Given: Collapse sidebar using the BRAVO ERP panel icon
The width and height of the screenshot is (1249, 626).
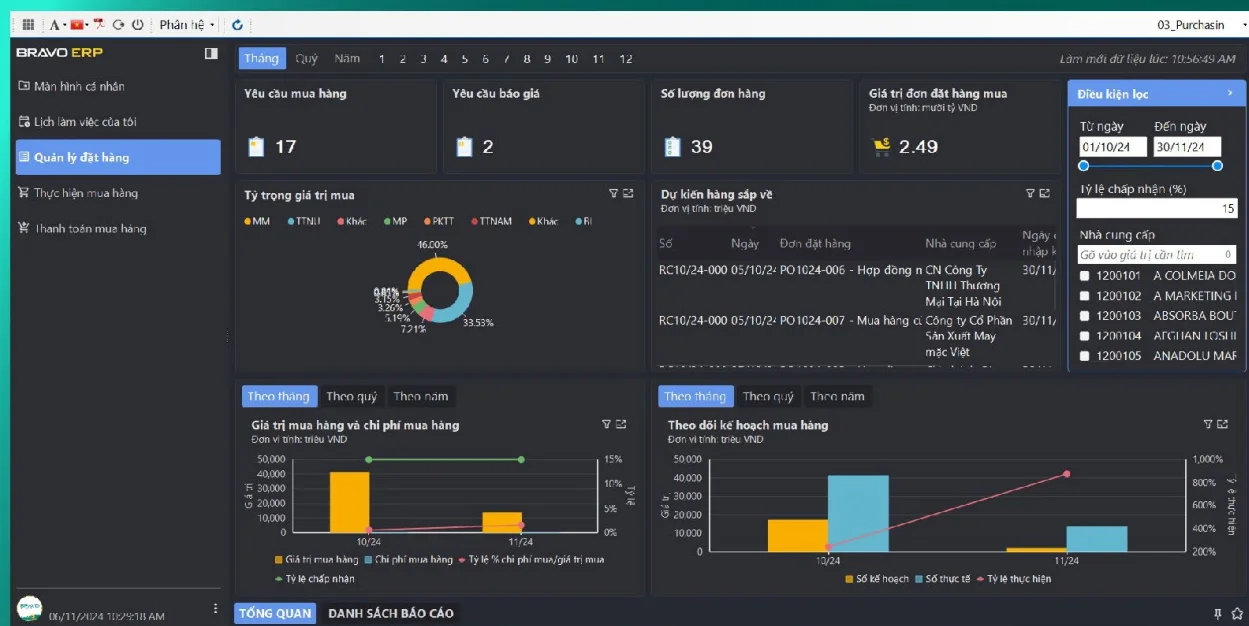Looking at the screenshot, I should [x=211, y=53].
